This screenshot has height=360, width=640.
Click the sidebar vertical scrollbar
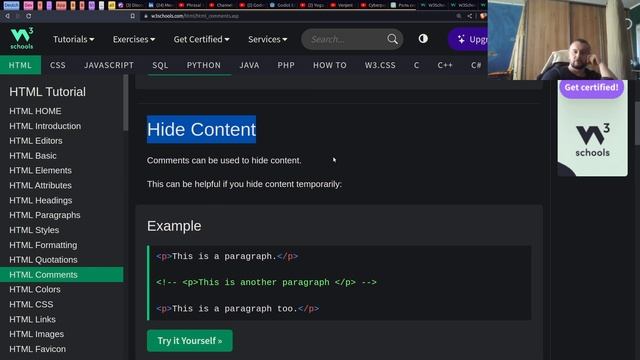[x=126, y=104]
